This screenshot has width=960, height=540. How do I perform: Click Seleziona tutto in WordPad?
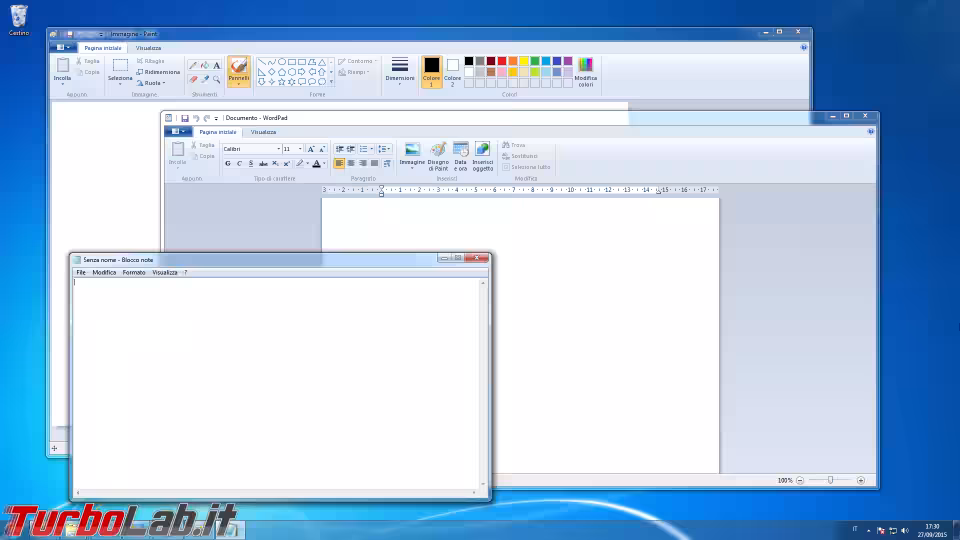[x=527, y=167]
